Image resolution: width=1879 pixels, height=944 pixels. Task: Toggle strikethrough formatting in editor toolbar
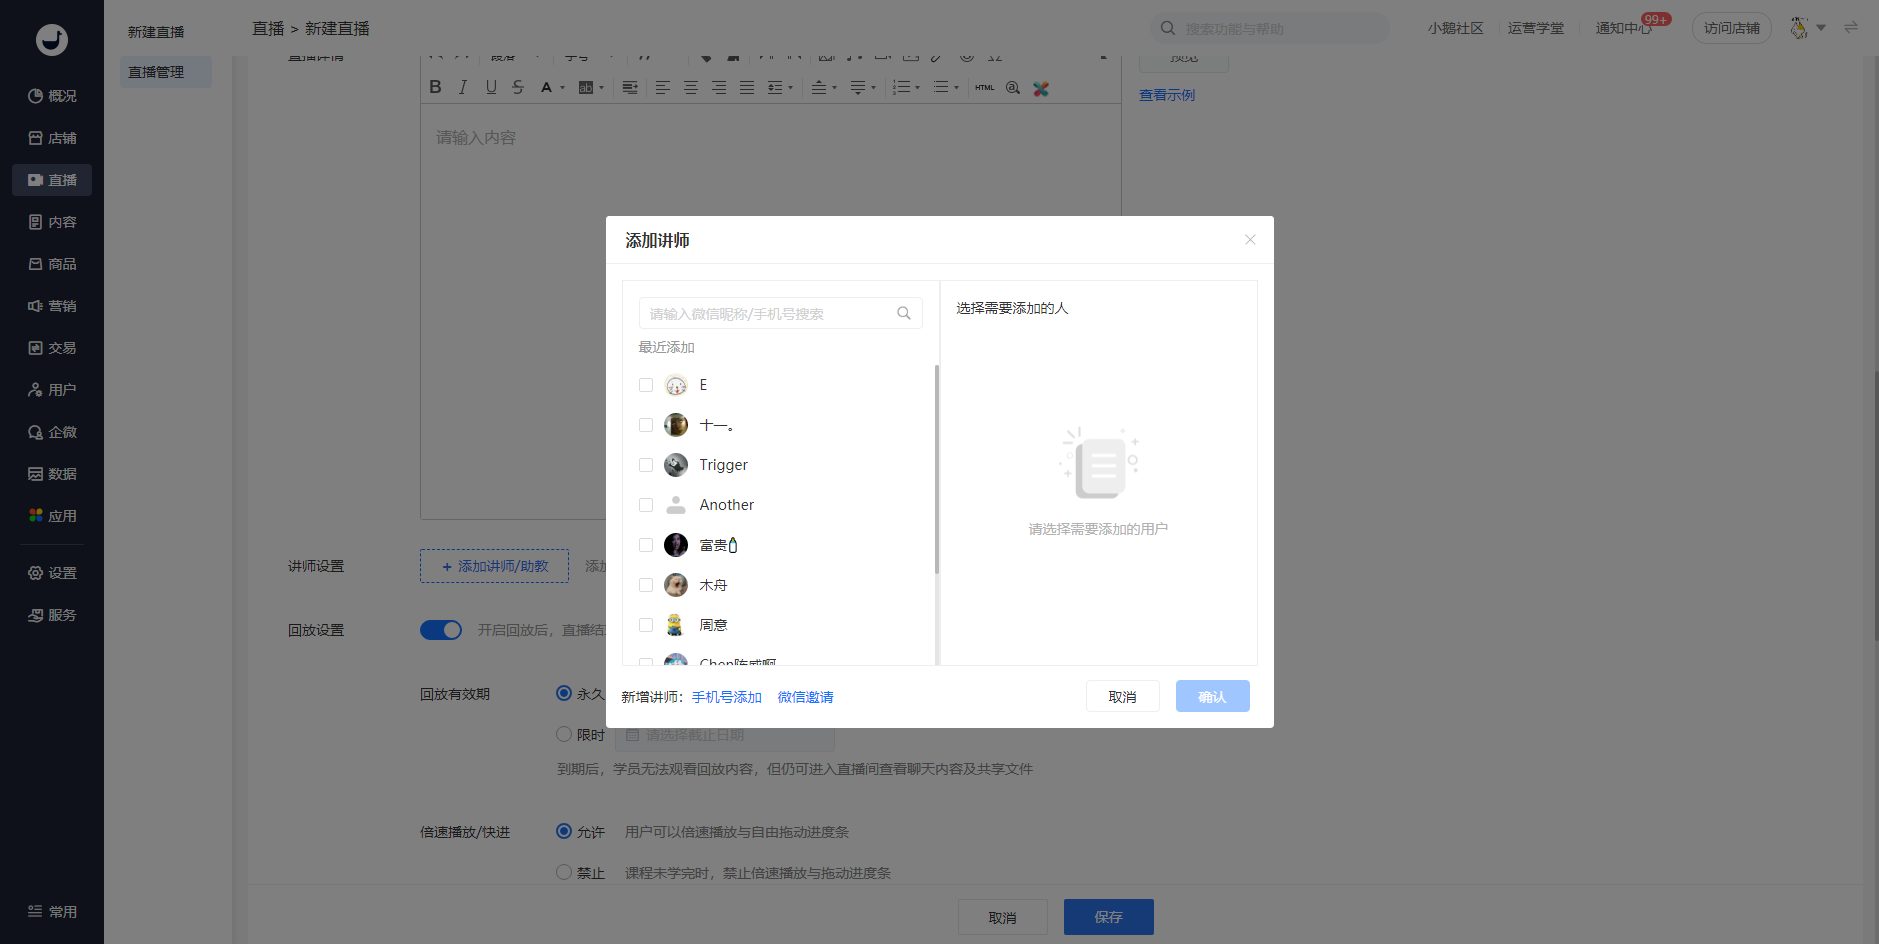518,87
